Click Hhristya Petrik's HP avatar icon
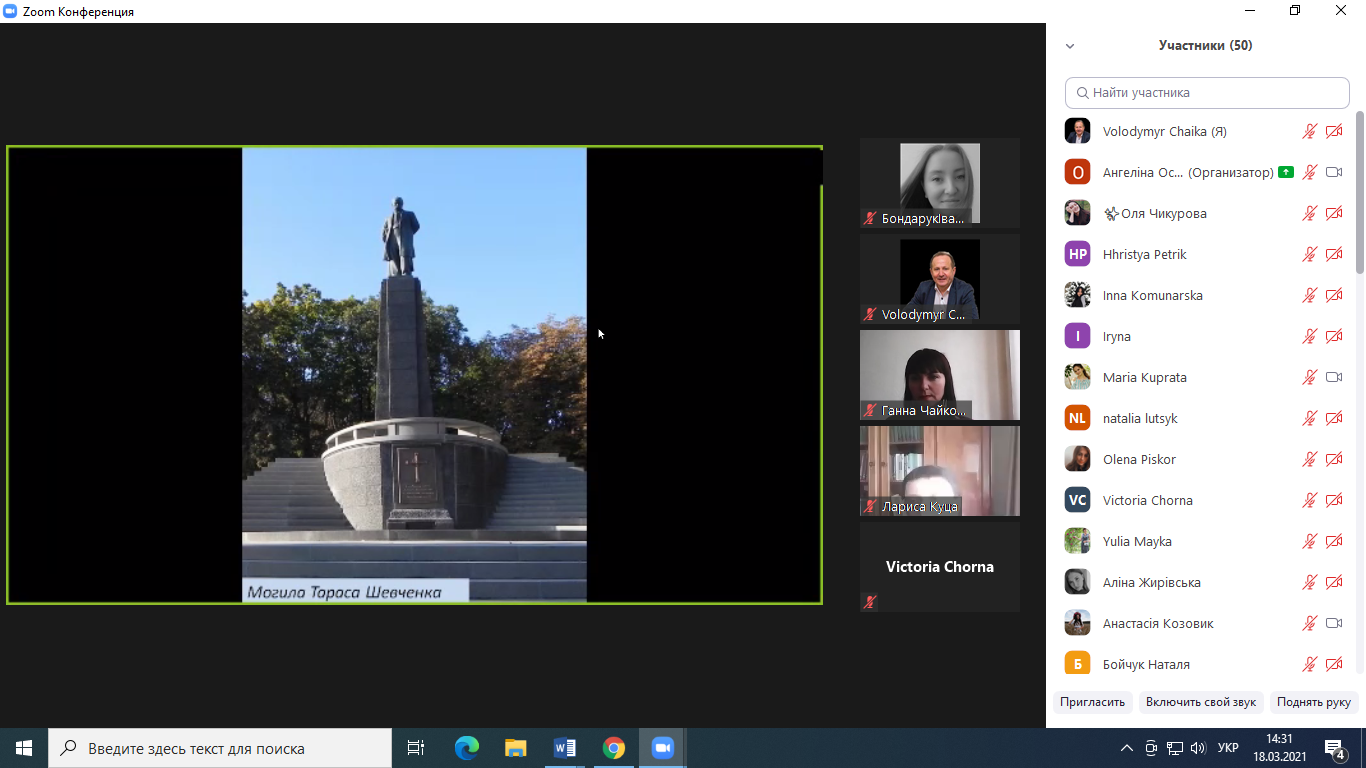Screen dimensions: 1366x768 coord(1077,254)
